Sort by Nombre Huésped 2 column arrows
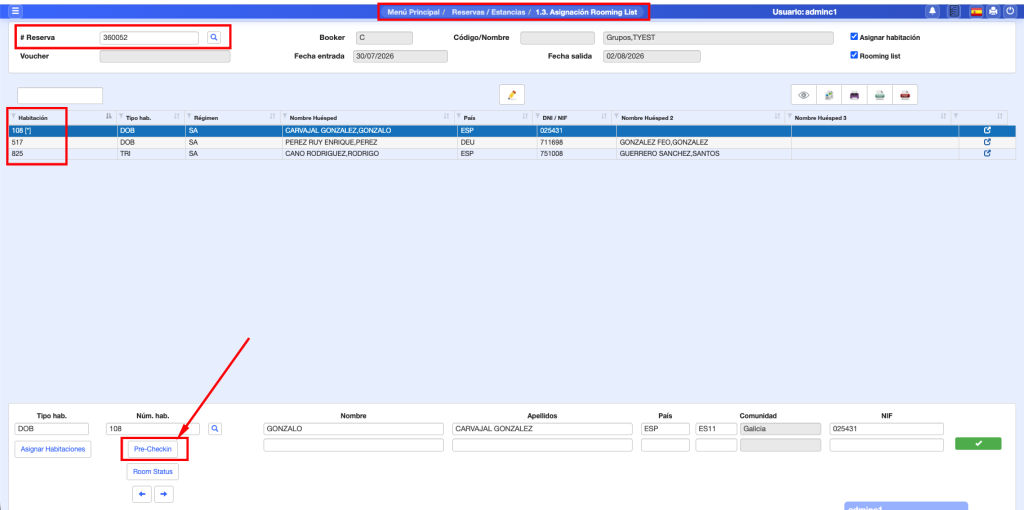This screenshot has height=510, width=1024. (777, 116)
